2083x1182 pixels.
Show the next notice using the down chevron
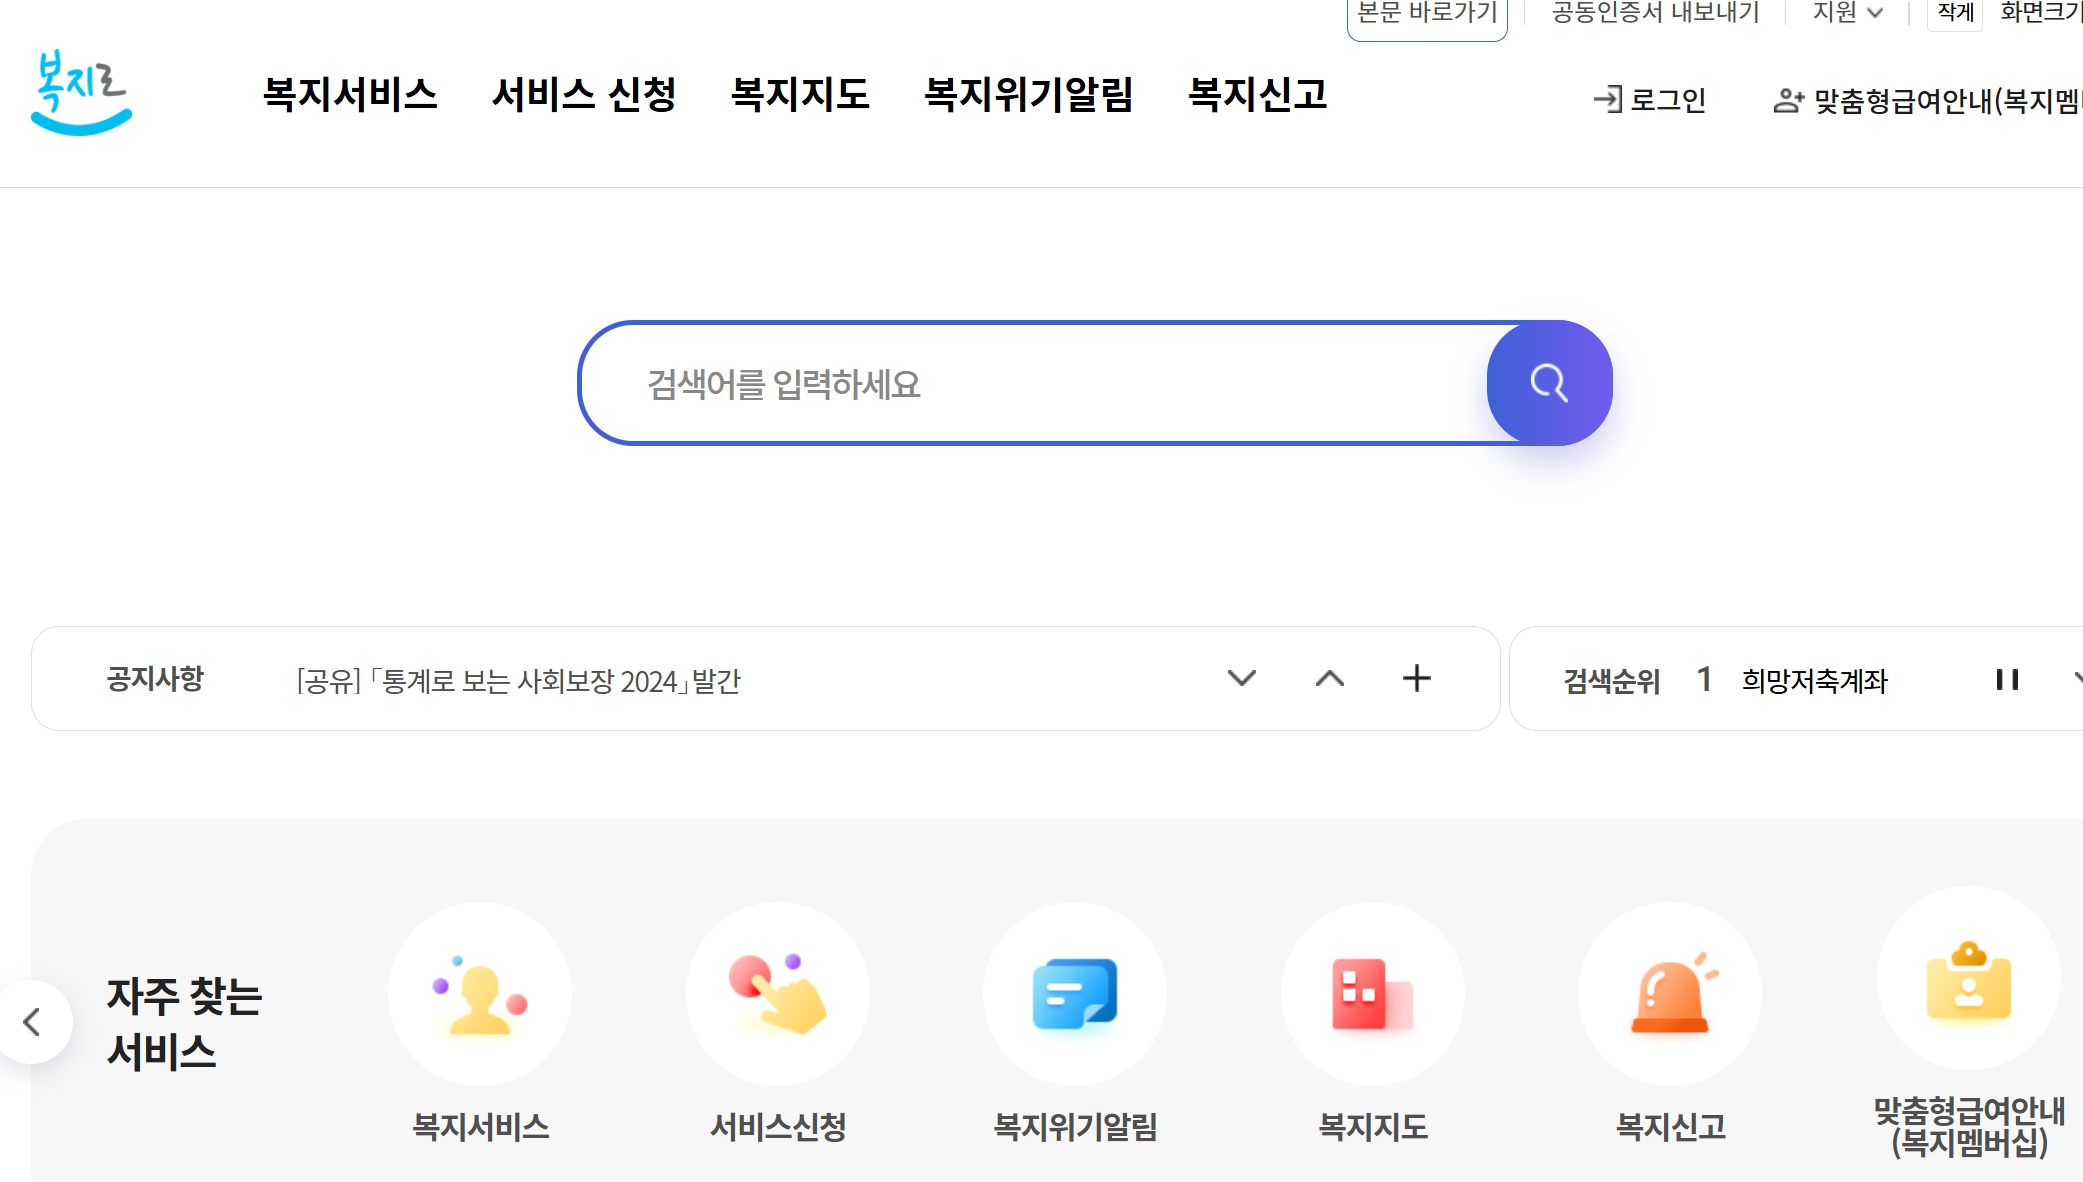tap(1242, 679)
